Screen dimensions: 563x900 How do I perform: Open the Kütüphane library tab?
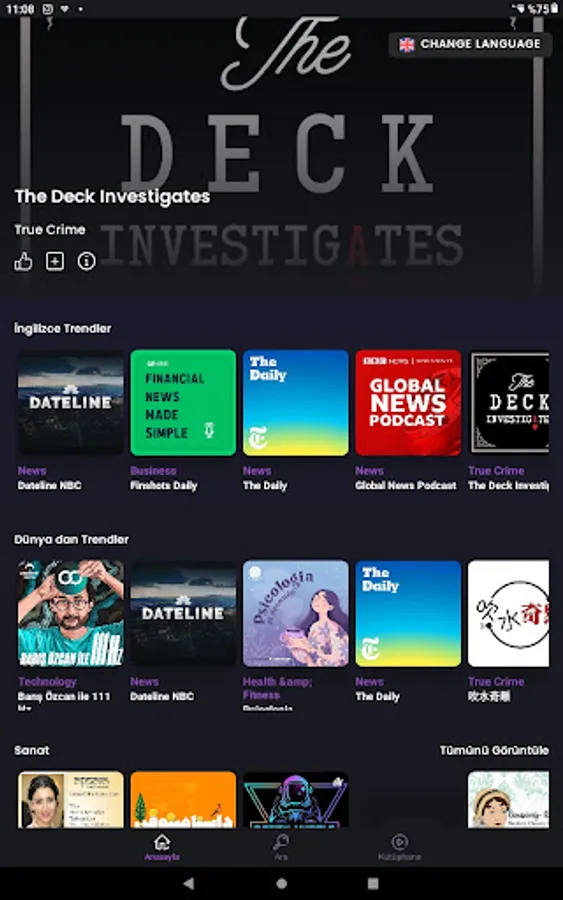click(x=399, y=847)
